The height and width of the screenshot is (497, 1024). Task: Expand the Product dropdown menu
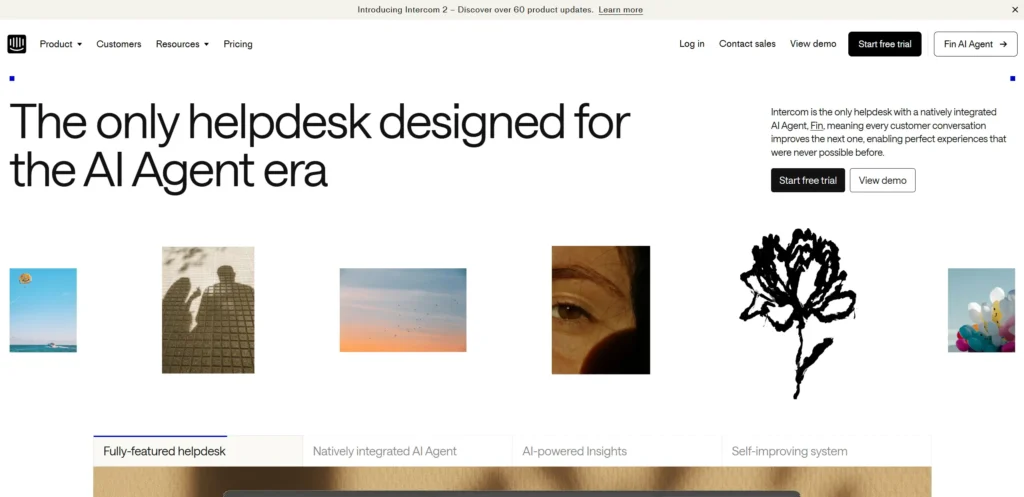click(x=61, y=44)
